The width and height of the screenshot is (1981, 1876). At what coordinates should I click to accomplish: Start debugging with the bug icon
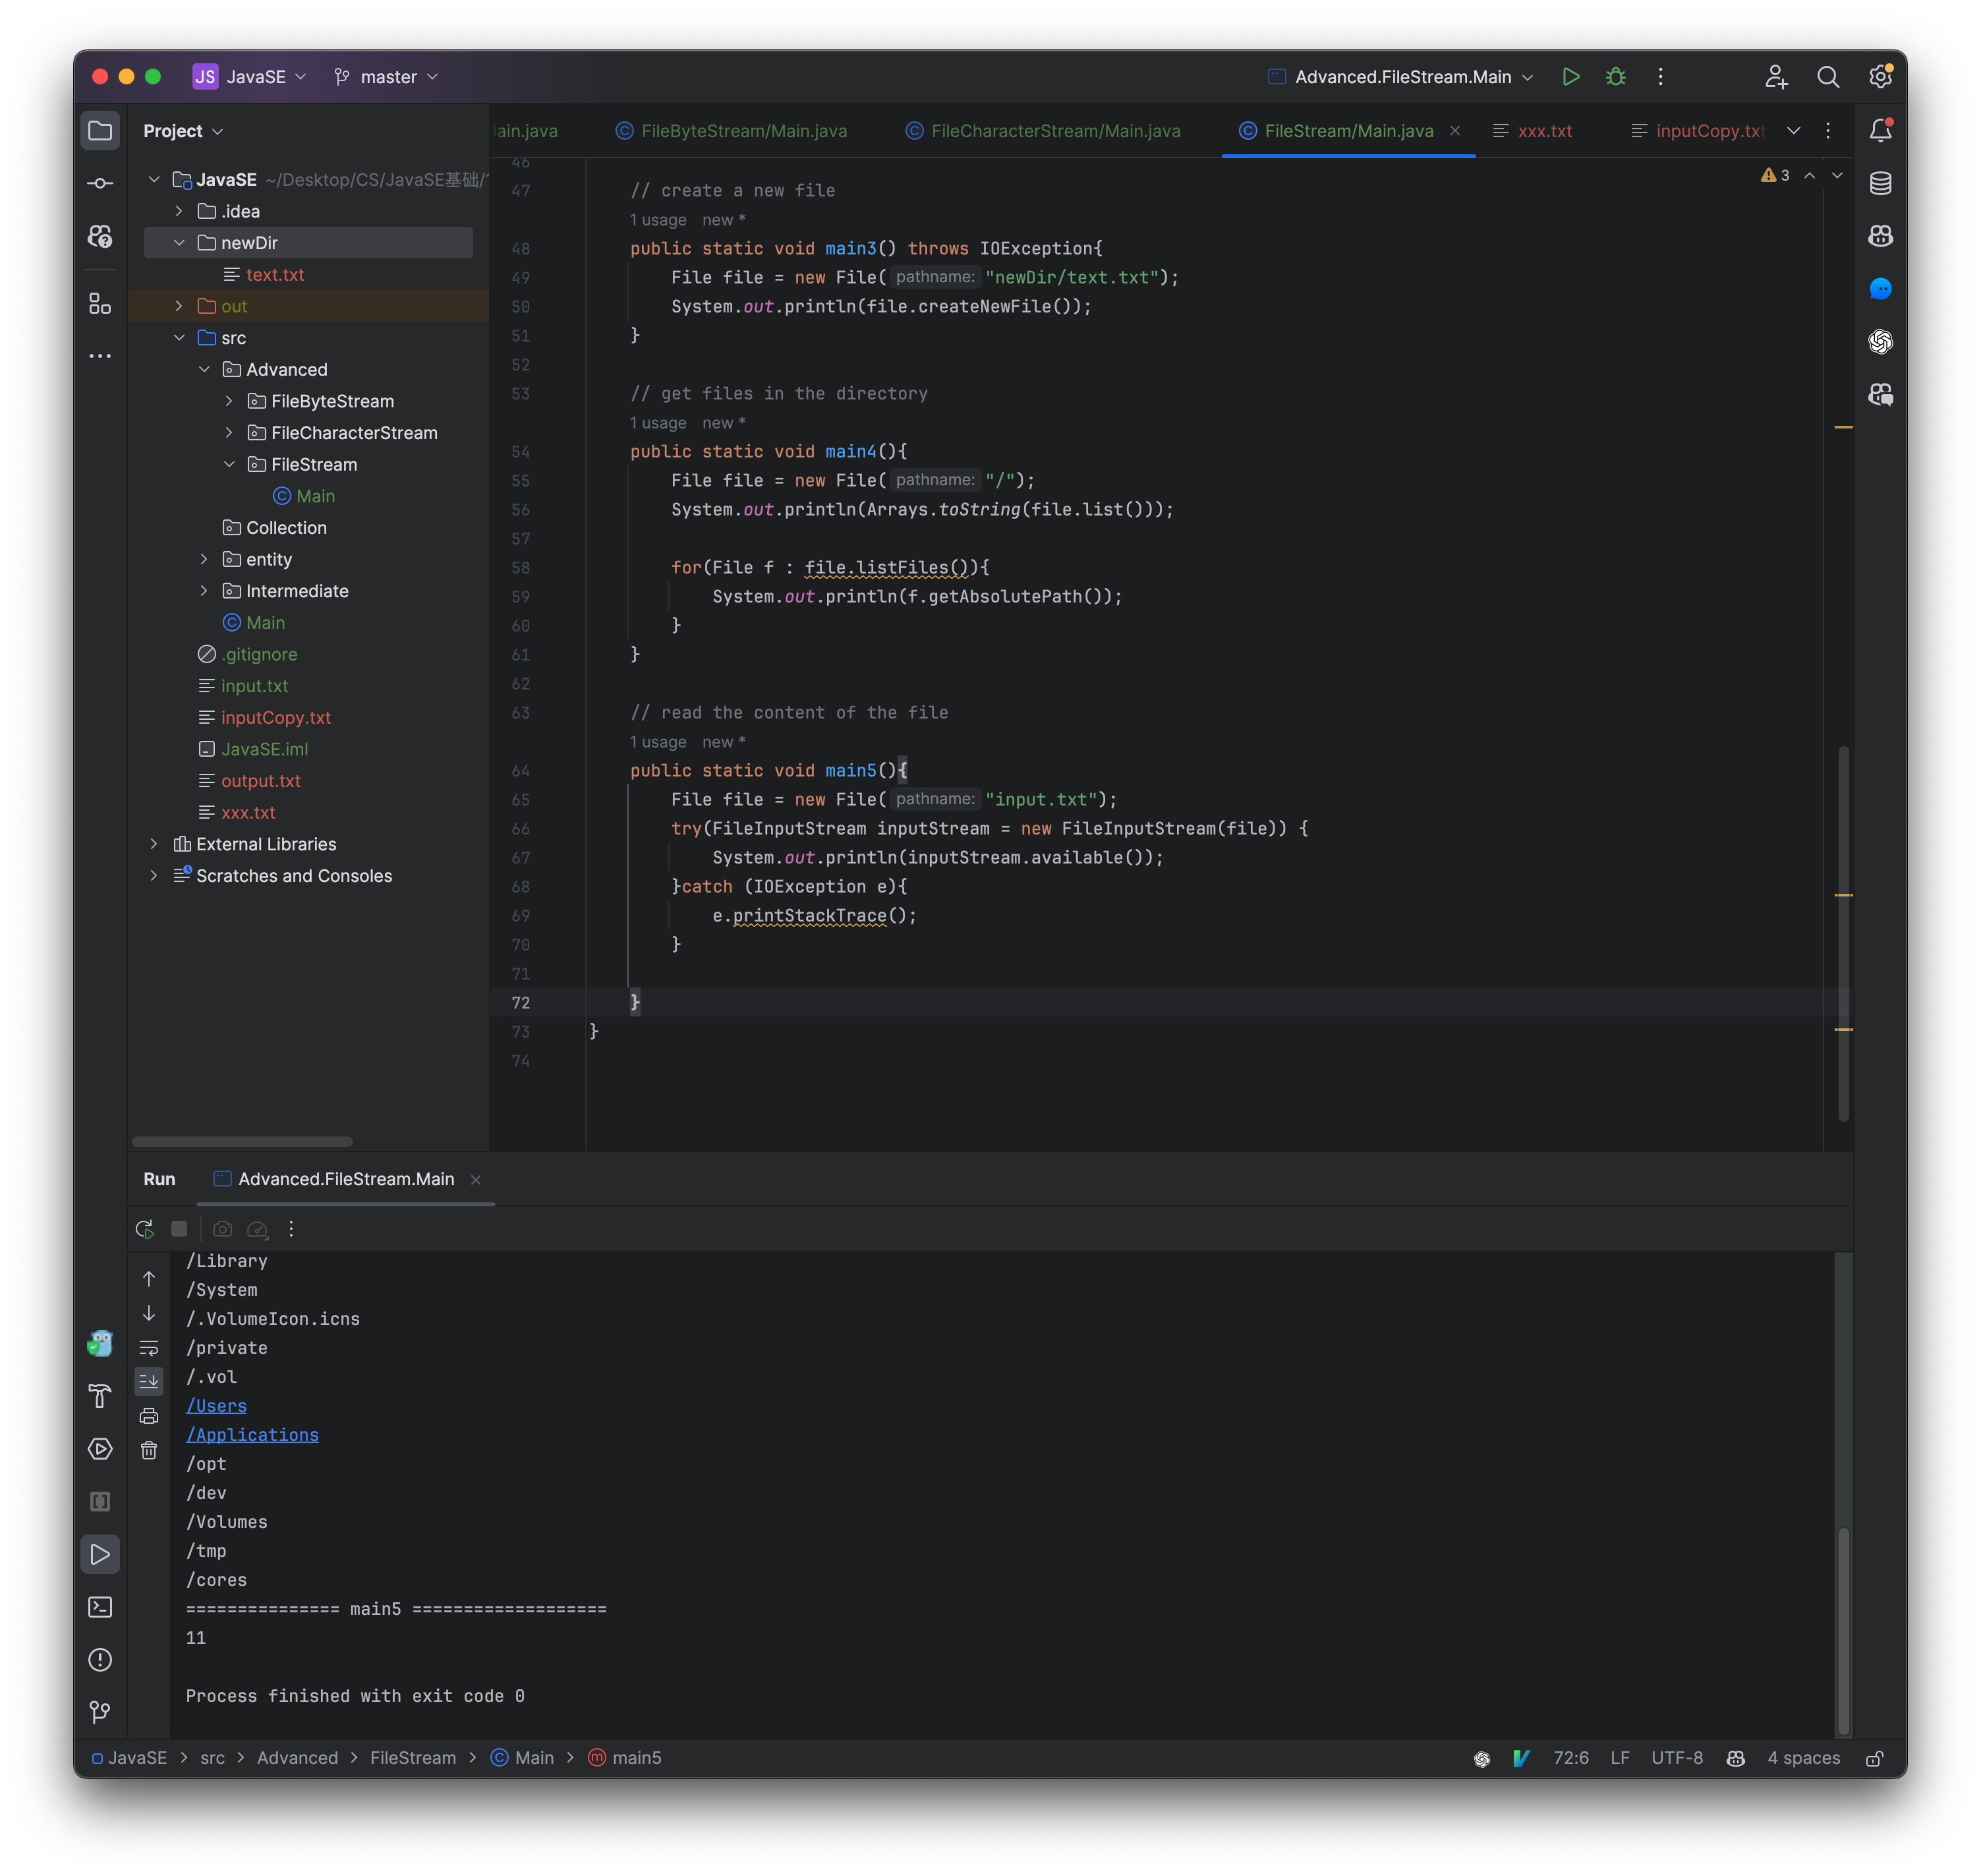(1616, 76)
